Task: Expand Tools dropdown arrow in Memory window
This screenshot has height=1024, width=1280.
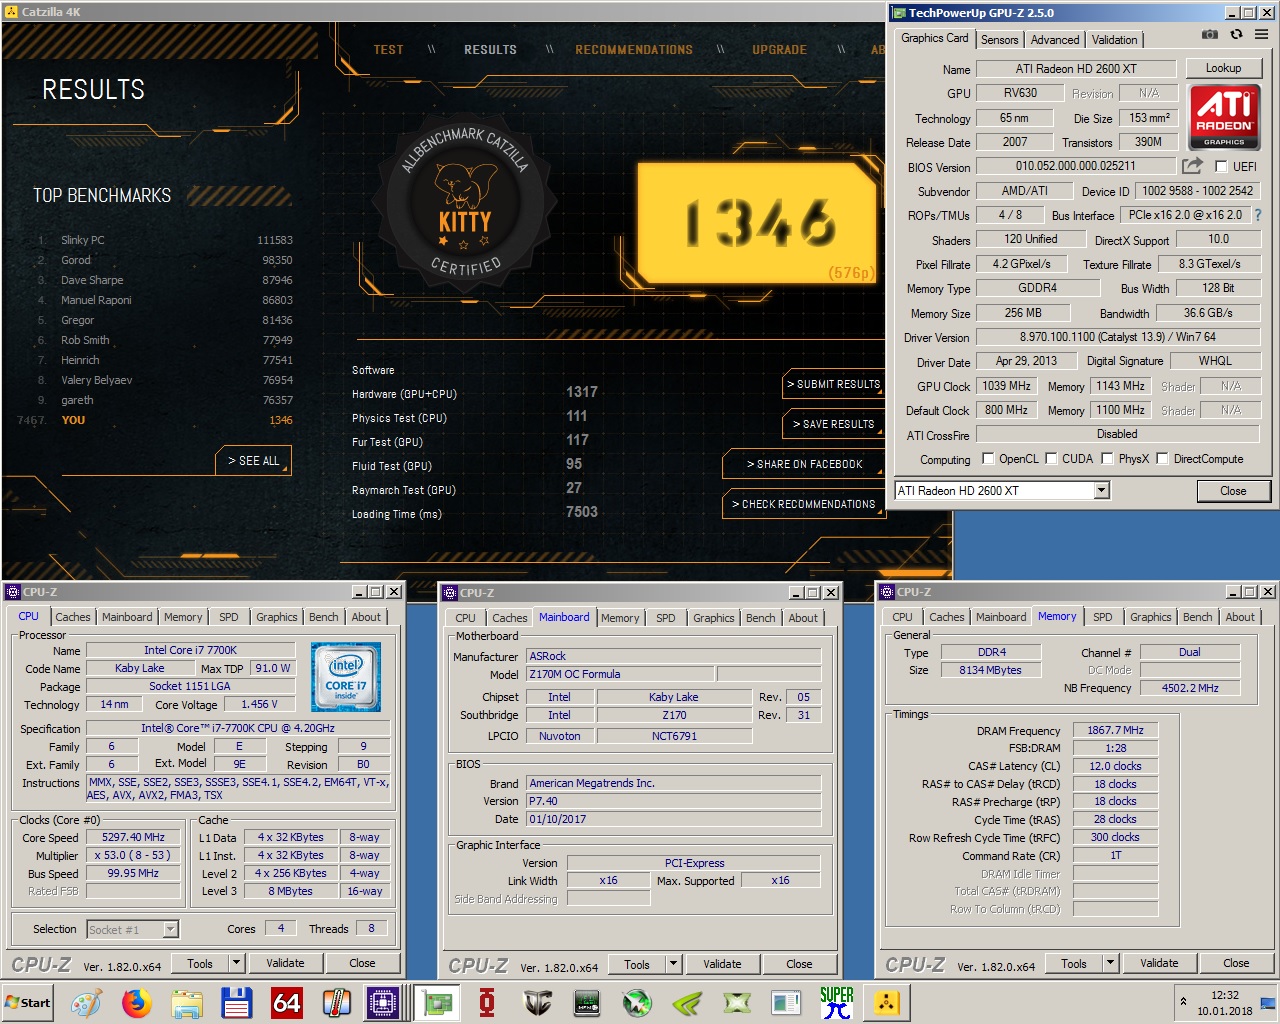Action: click(x=1110, y=963)
